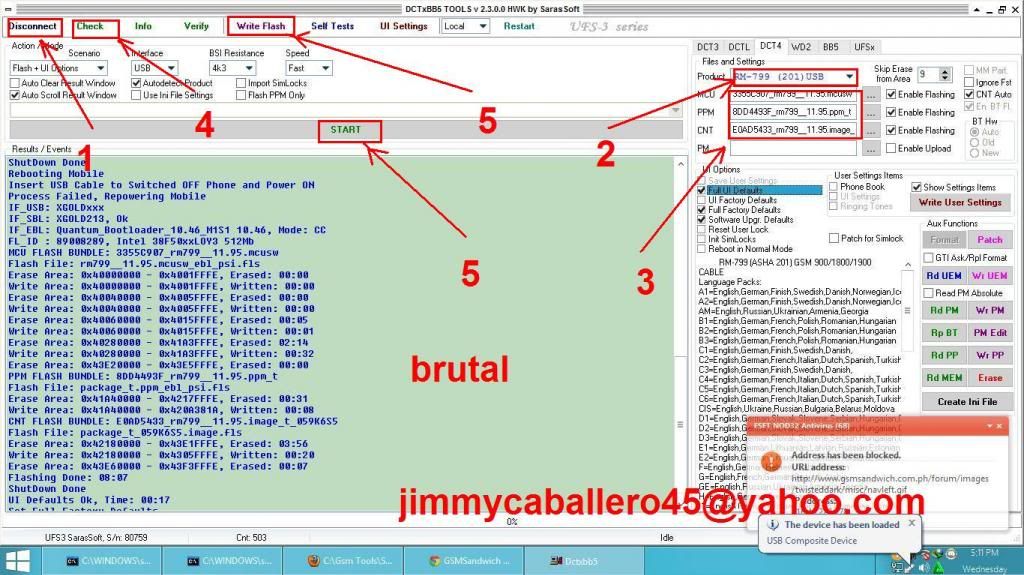Switch to the UFSx tab
This screenshot has width=1024, height=575.
pos(864,47)
